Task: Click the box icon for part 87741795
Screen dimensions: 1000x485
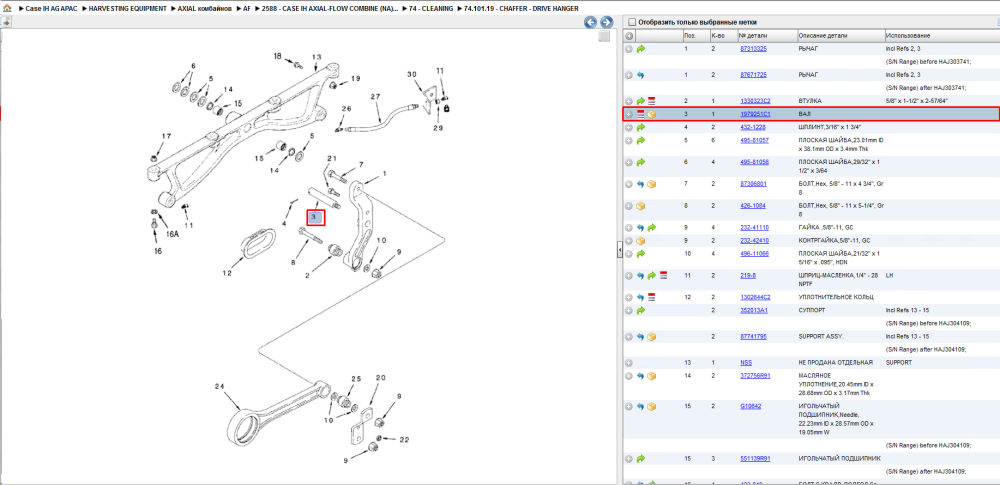Action: coord(652,337)
